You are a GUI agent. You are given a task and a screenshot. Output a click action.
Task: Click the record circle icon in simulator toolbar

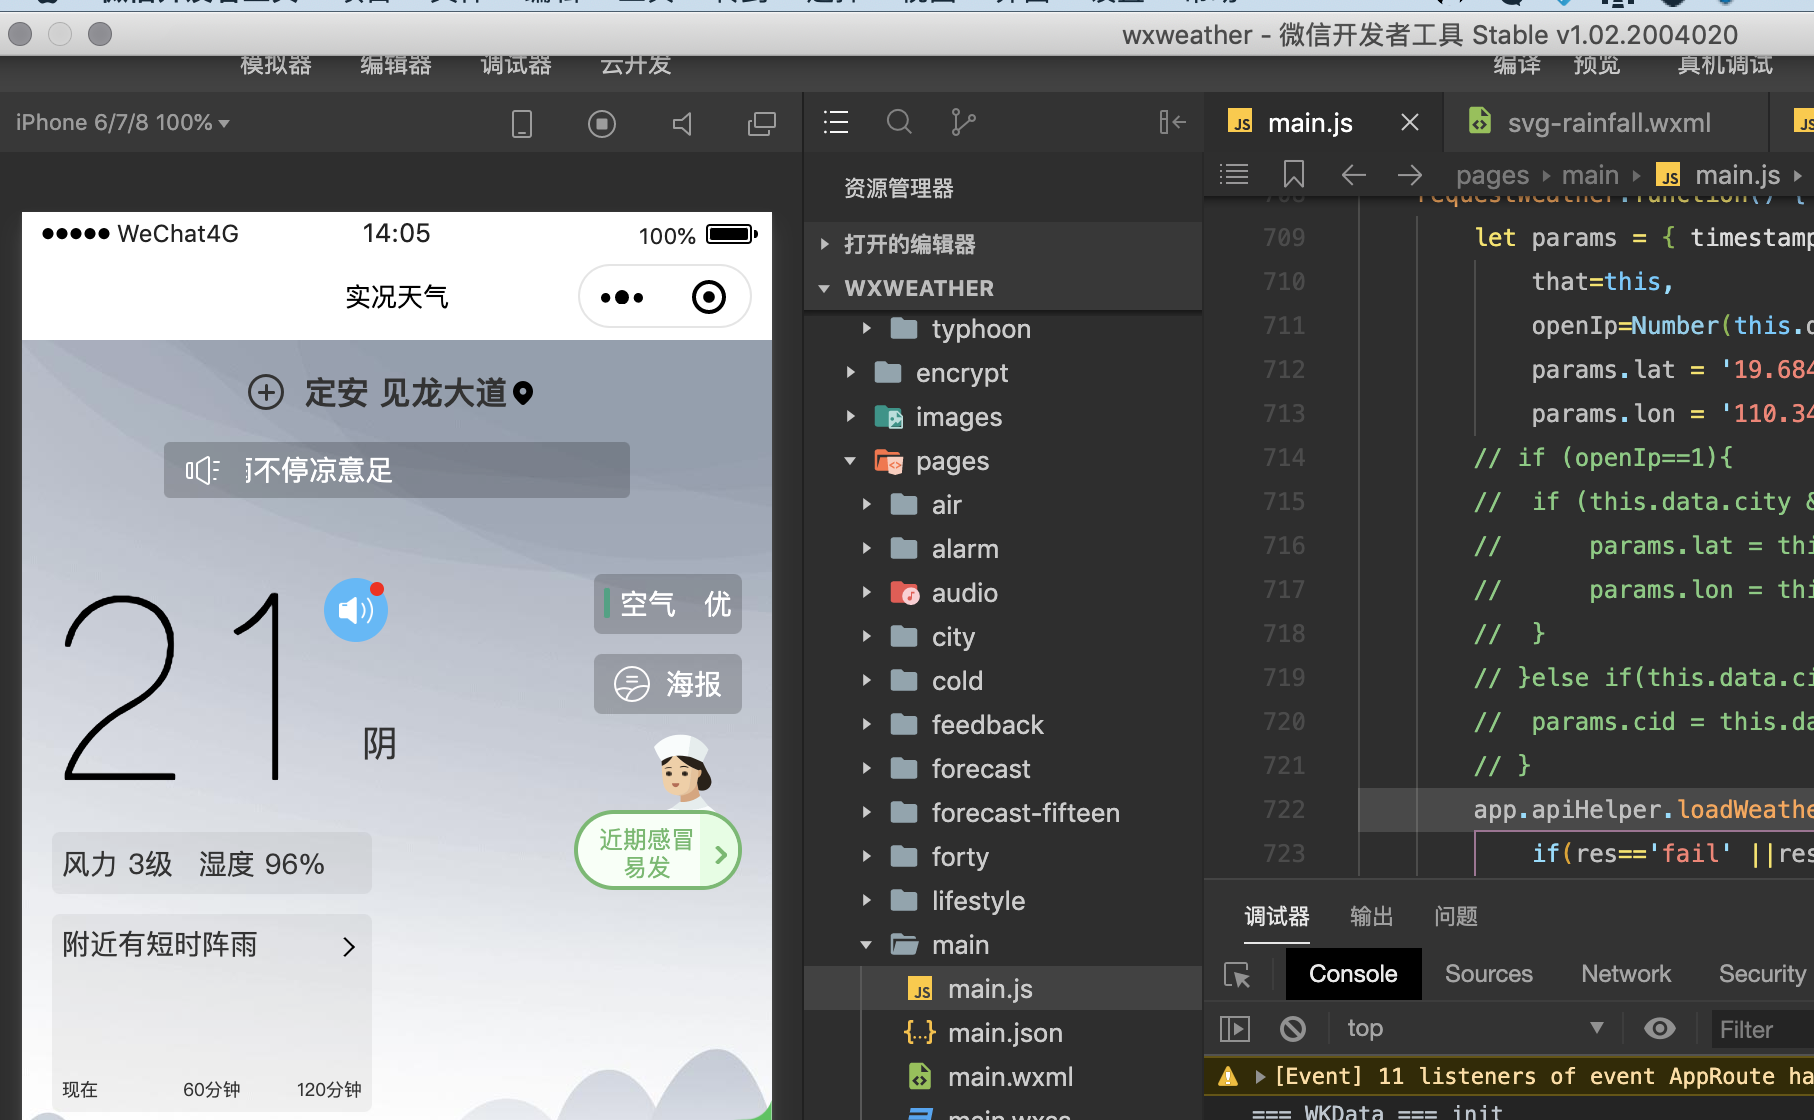click(602, 123)
